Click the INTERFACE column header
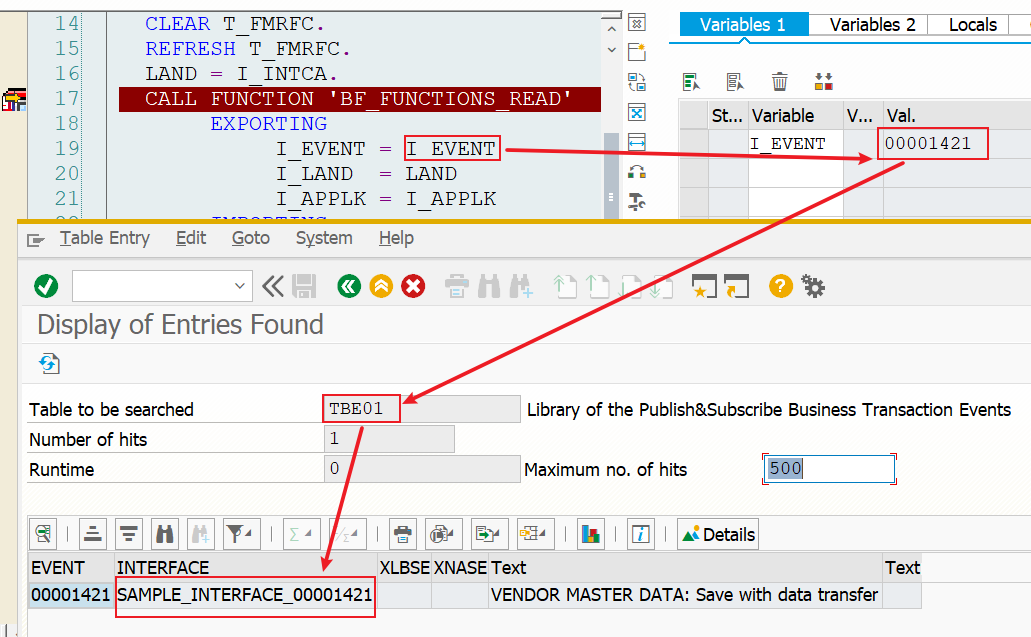This screenshot has width=1031, height=637. point(246,567)
